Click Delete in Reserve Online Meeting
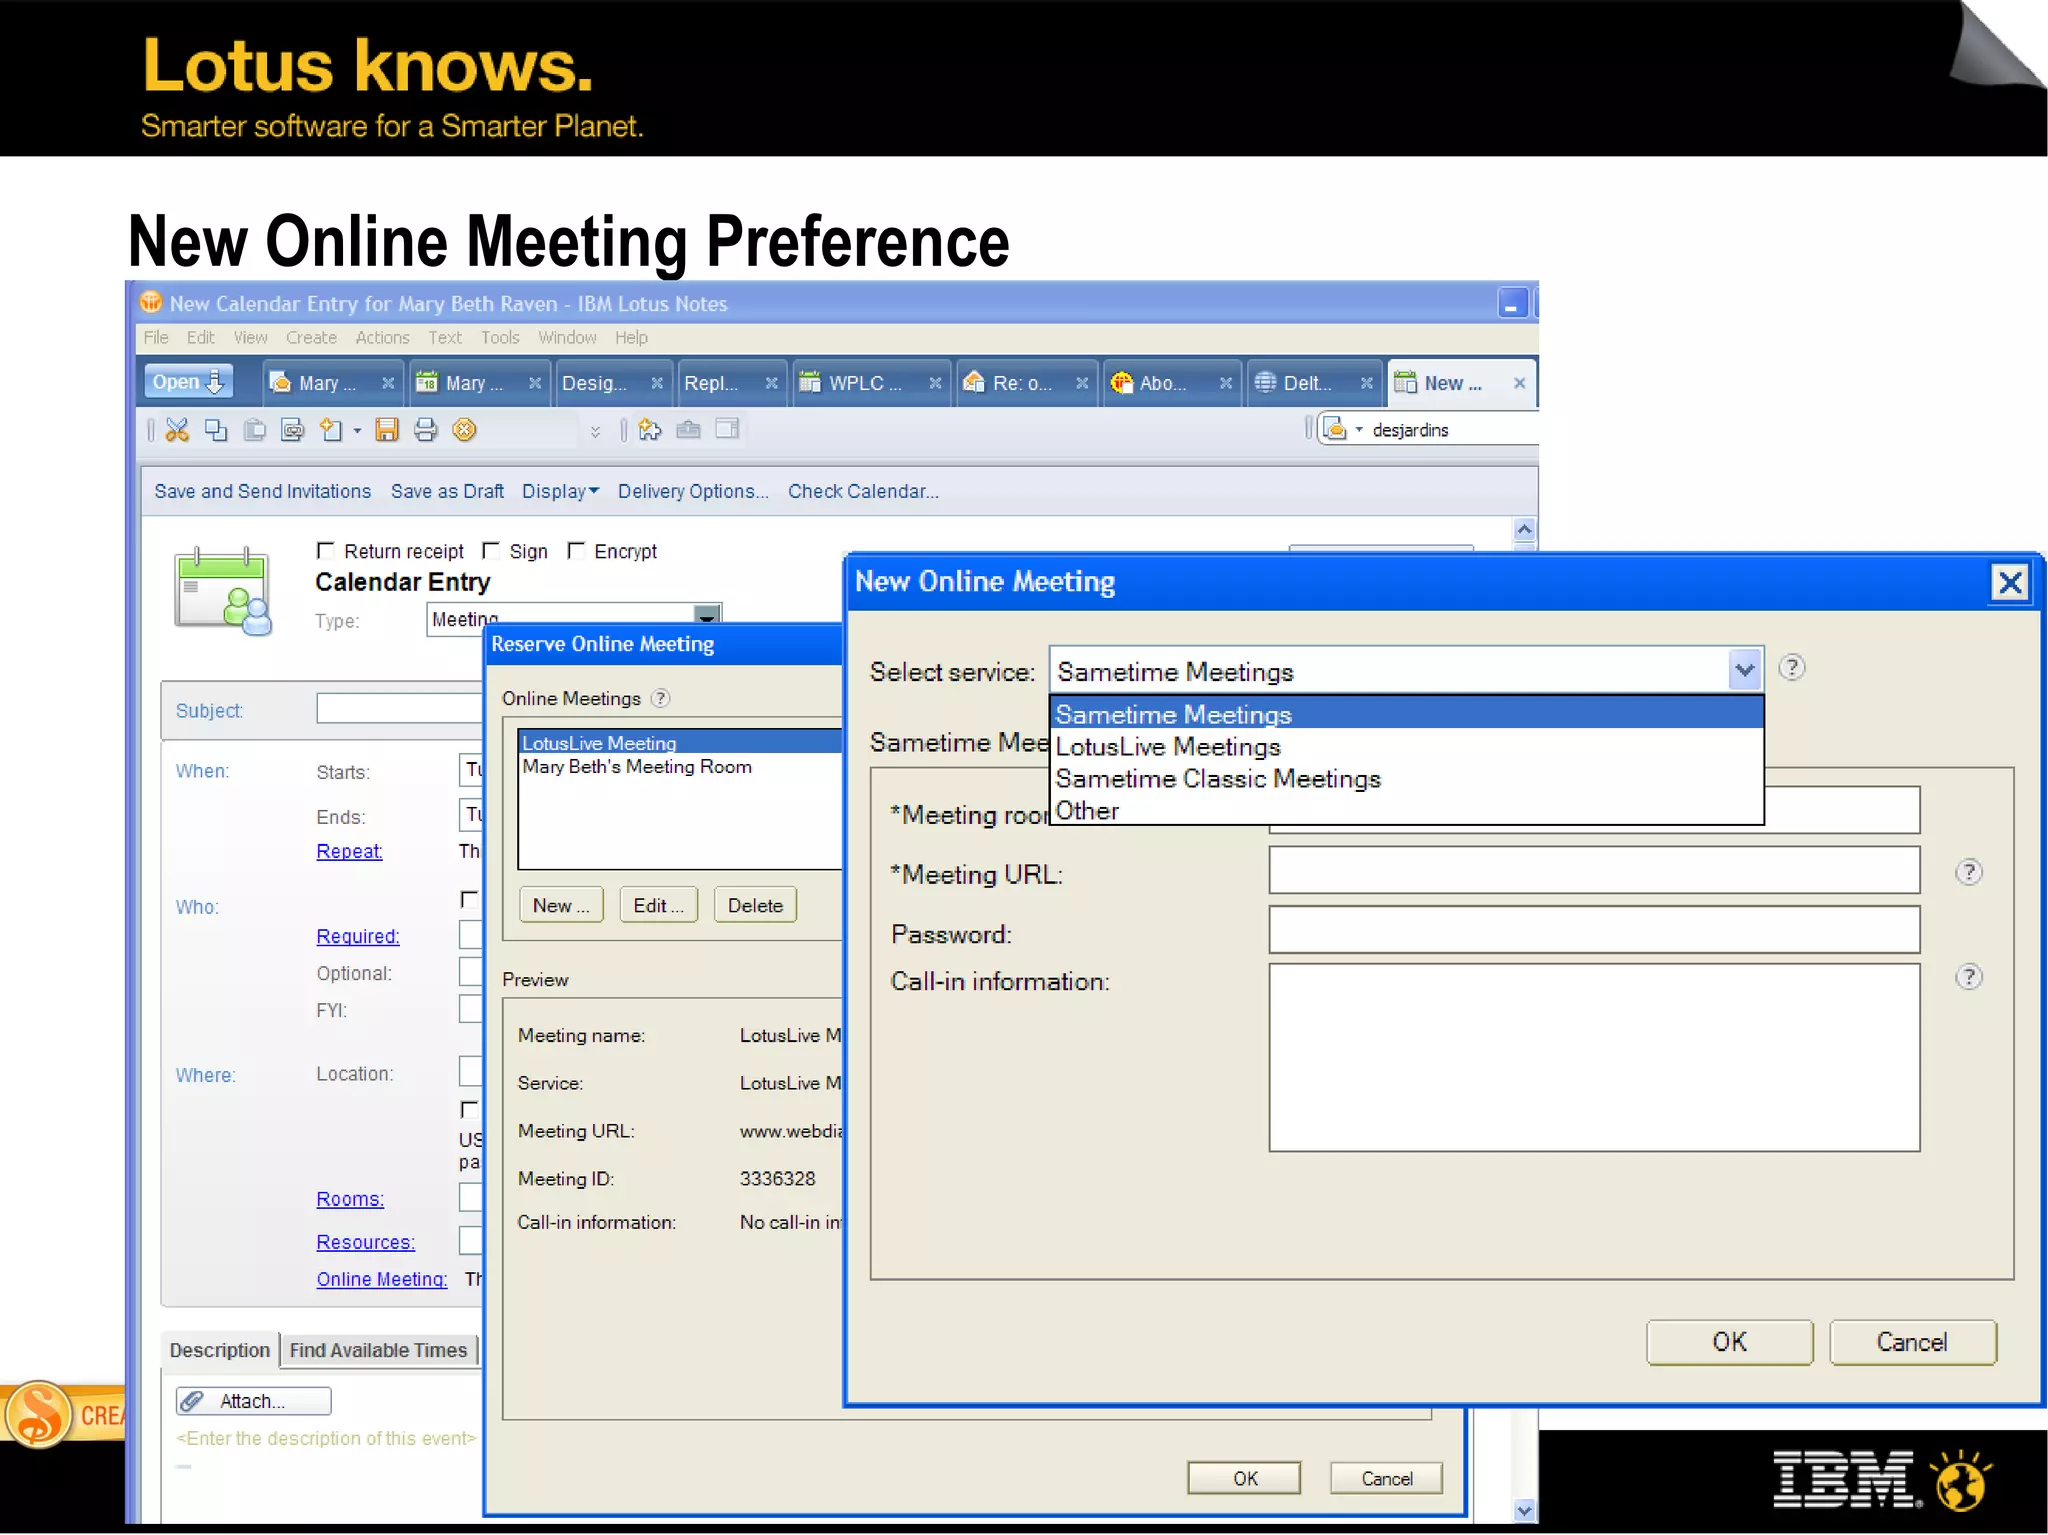 755,905
